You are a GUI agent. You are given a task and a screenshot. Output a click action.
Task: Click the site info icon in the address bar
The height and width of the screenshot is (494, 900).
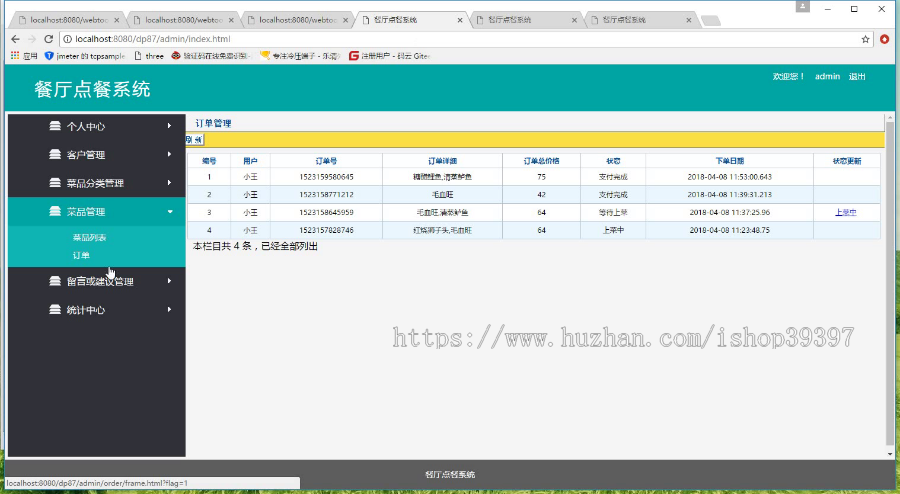(67, 39)
